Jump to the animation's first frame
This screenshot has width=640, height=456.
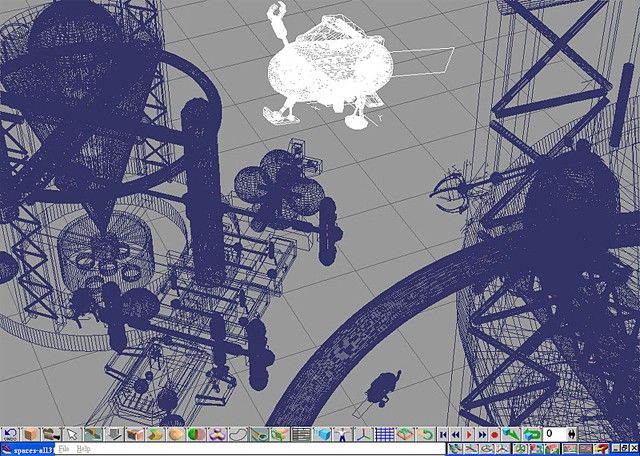click(x=443, y=435)
